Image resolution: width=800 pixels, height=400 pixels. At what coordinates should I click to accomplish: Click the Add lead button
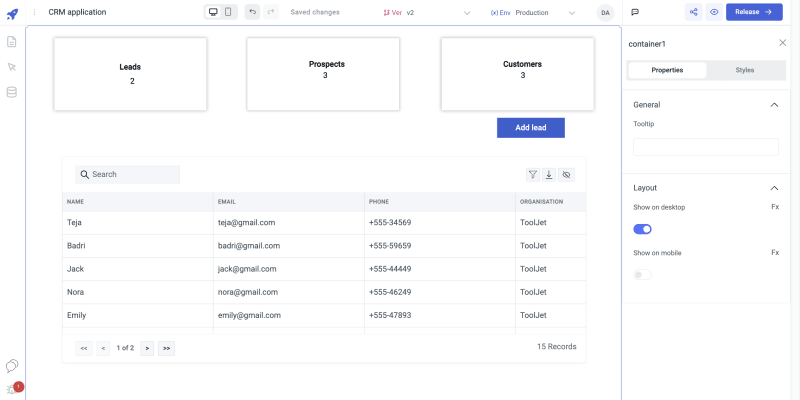(x=531, y=128)
